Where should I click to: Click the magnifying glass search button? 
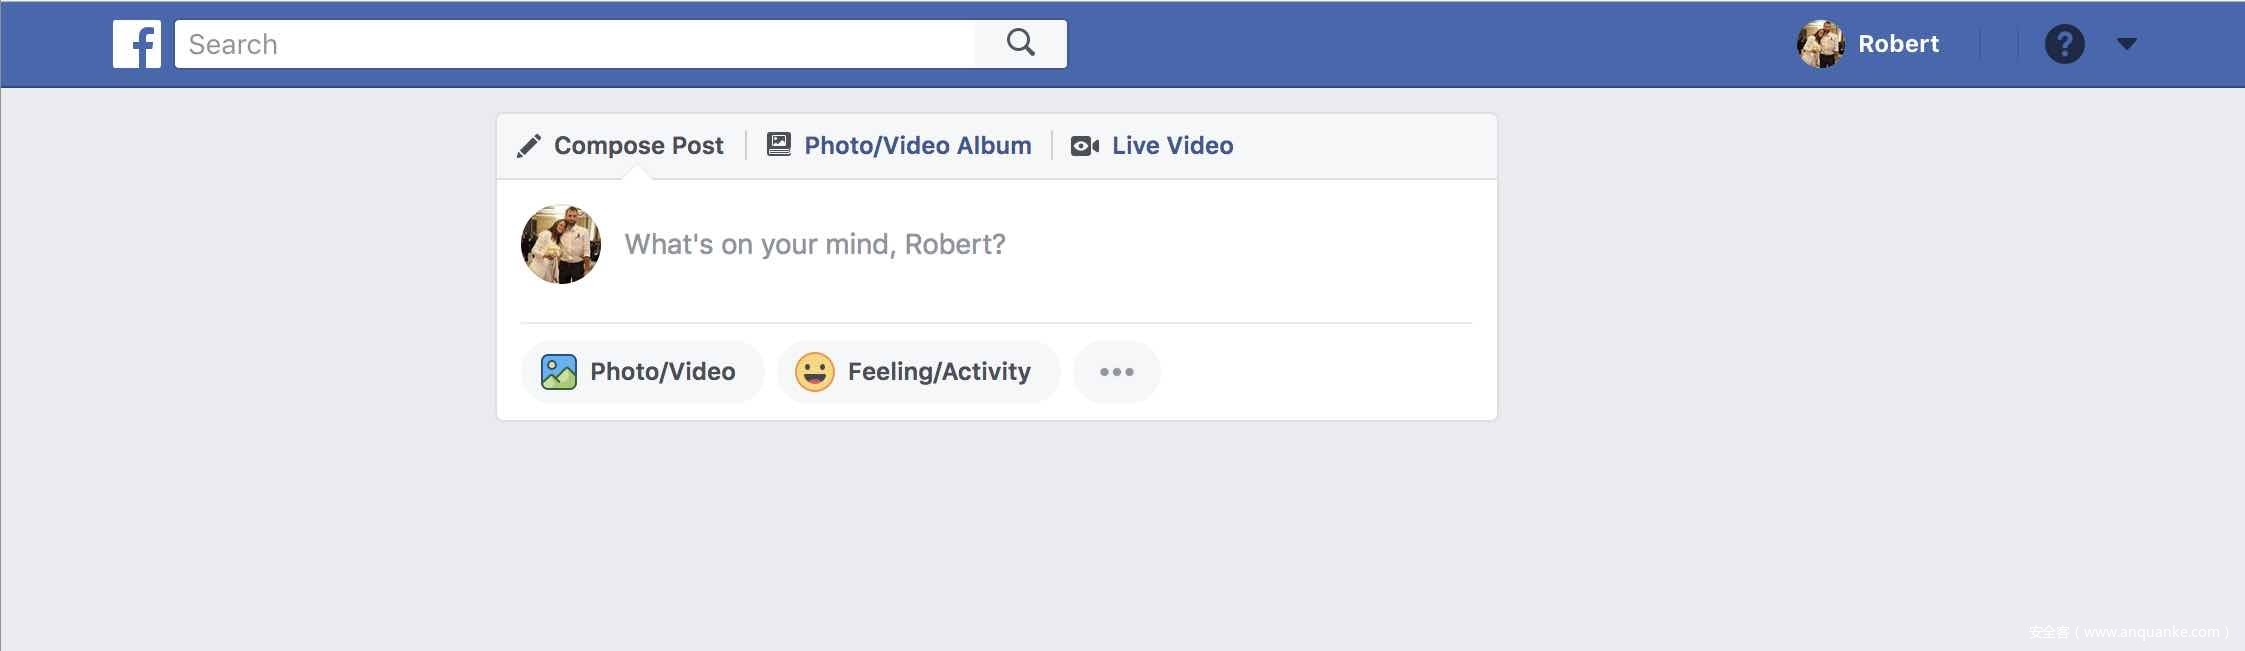tap(1020, 43)
